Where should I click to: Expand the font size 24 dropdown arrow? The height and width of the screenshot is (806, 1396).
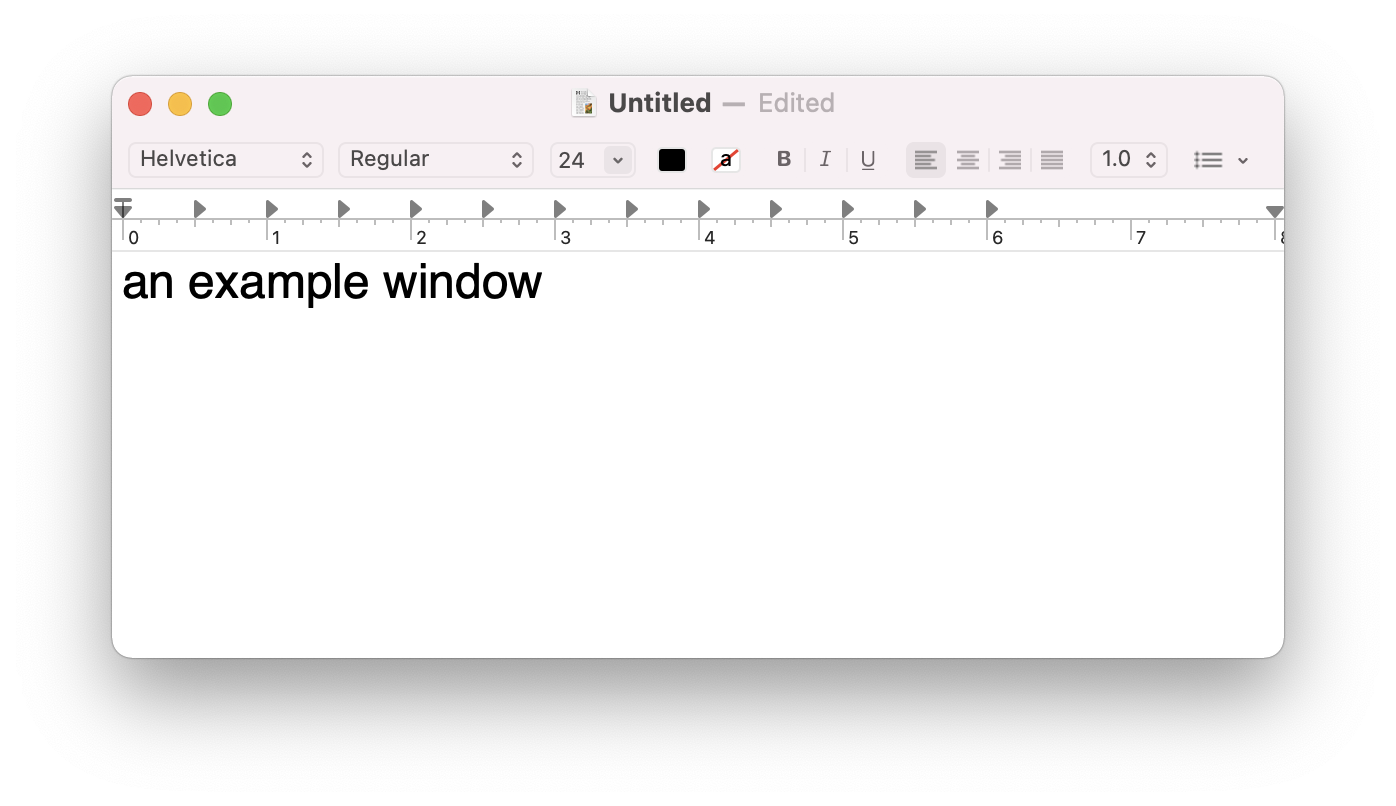point(618,160)
